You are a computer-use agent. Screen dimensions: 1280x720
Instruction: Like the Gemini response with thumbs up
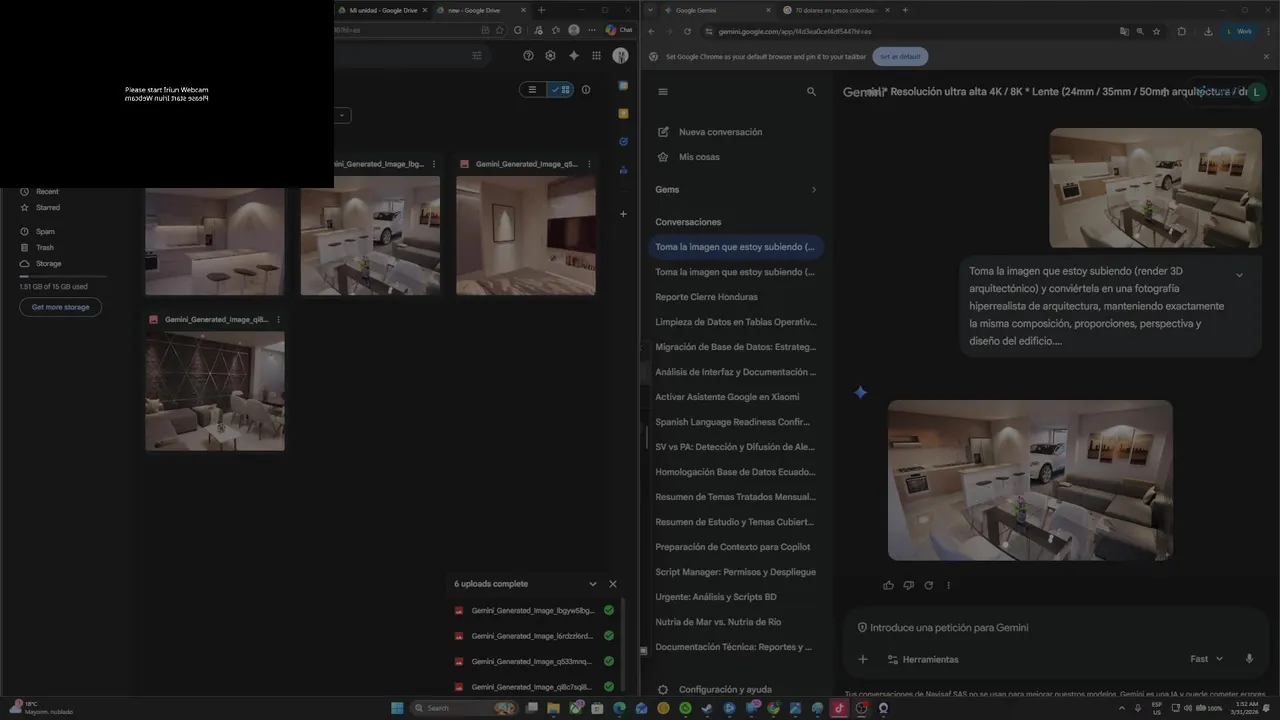(x=888, y=585)
